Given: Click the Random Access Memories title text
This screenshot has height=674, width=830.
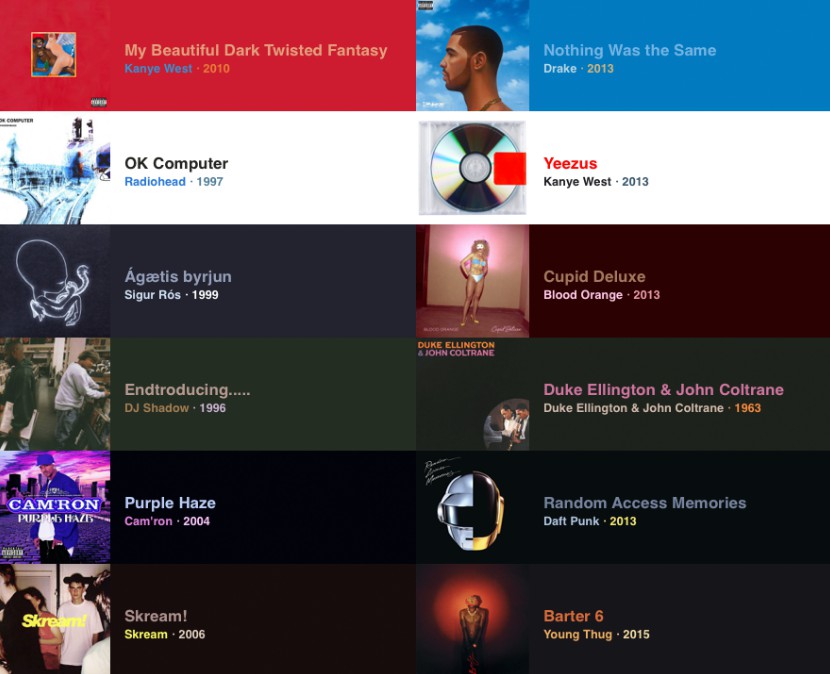Looking at the screenshot, I should point(645,503).
